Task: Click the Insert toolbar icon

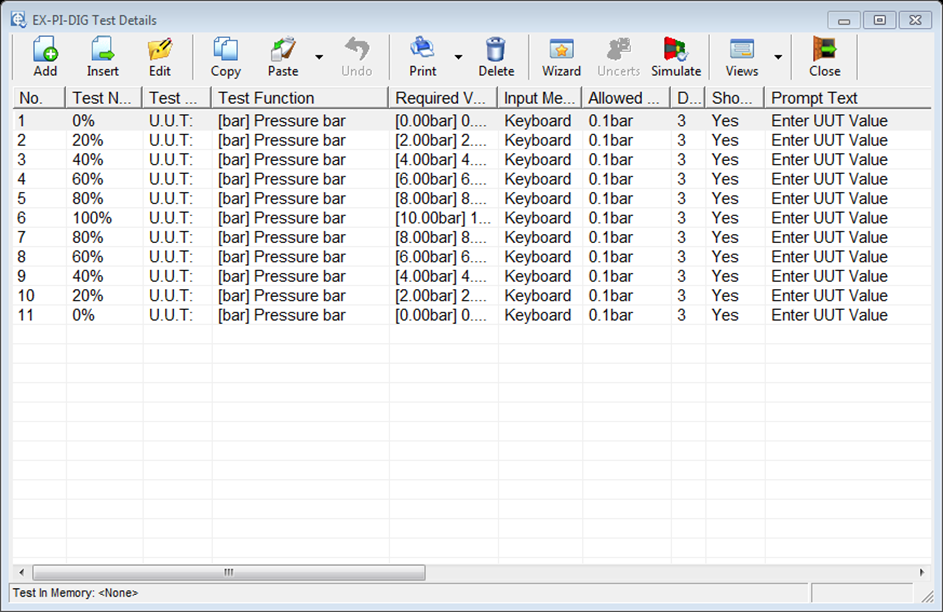Action: (x=102, y=56)
